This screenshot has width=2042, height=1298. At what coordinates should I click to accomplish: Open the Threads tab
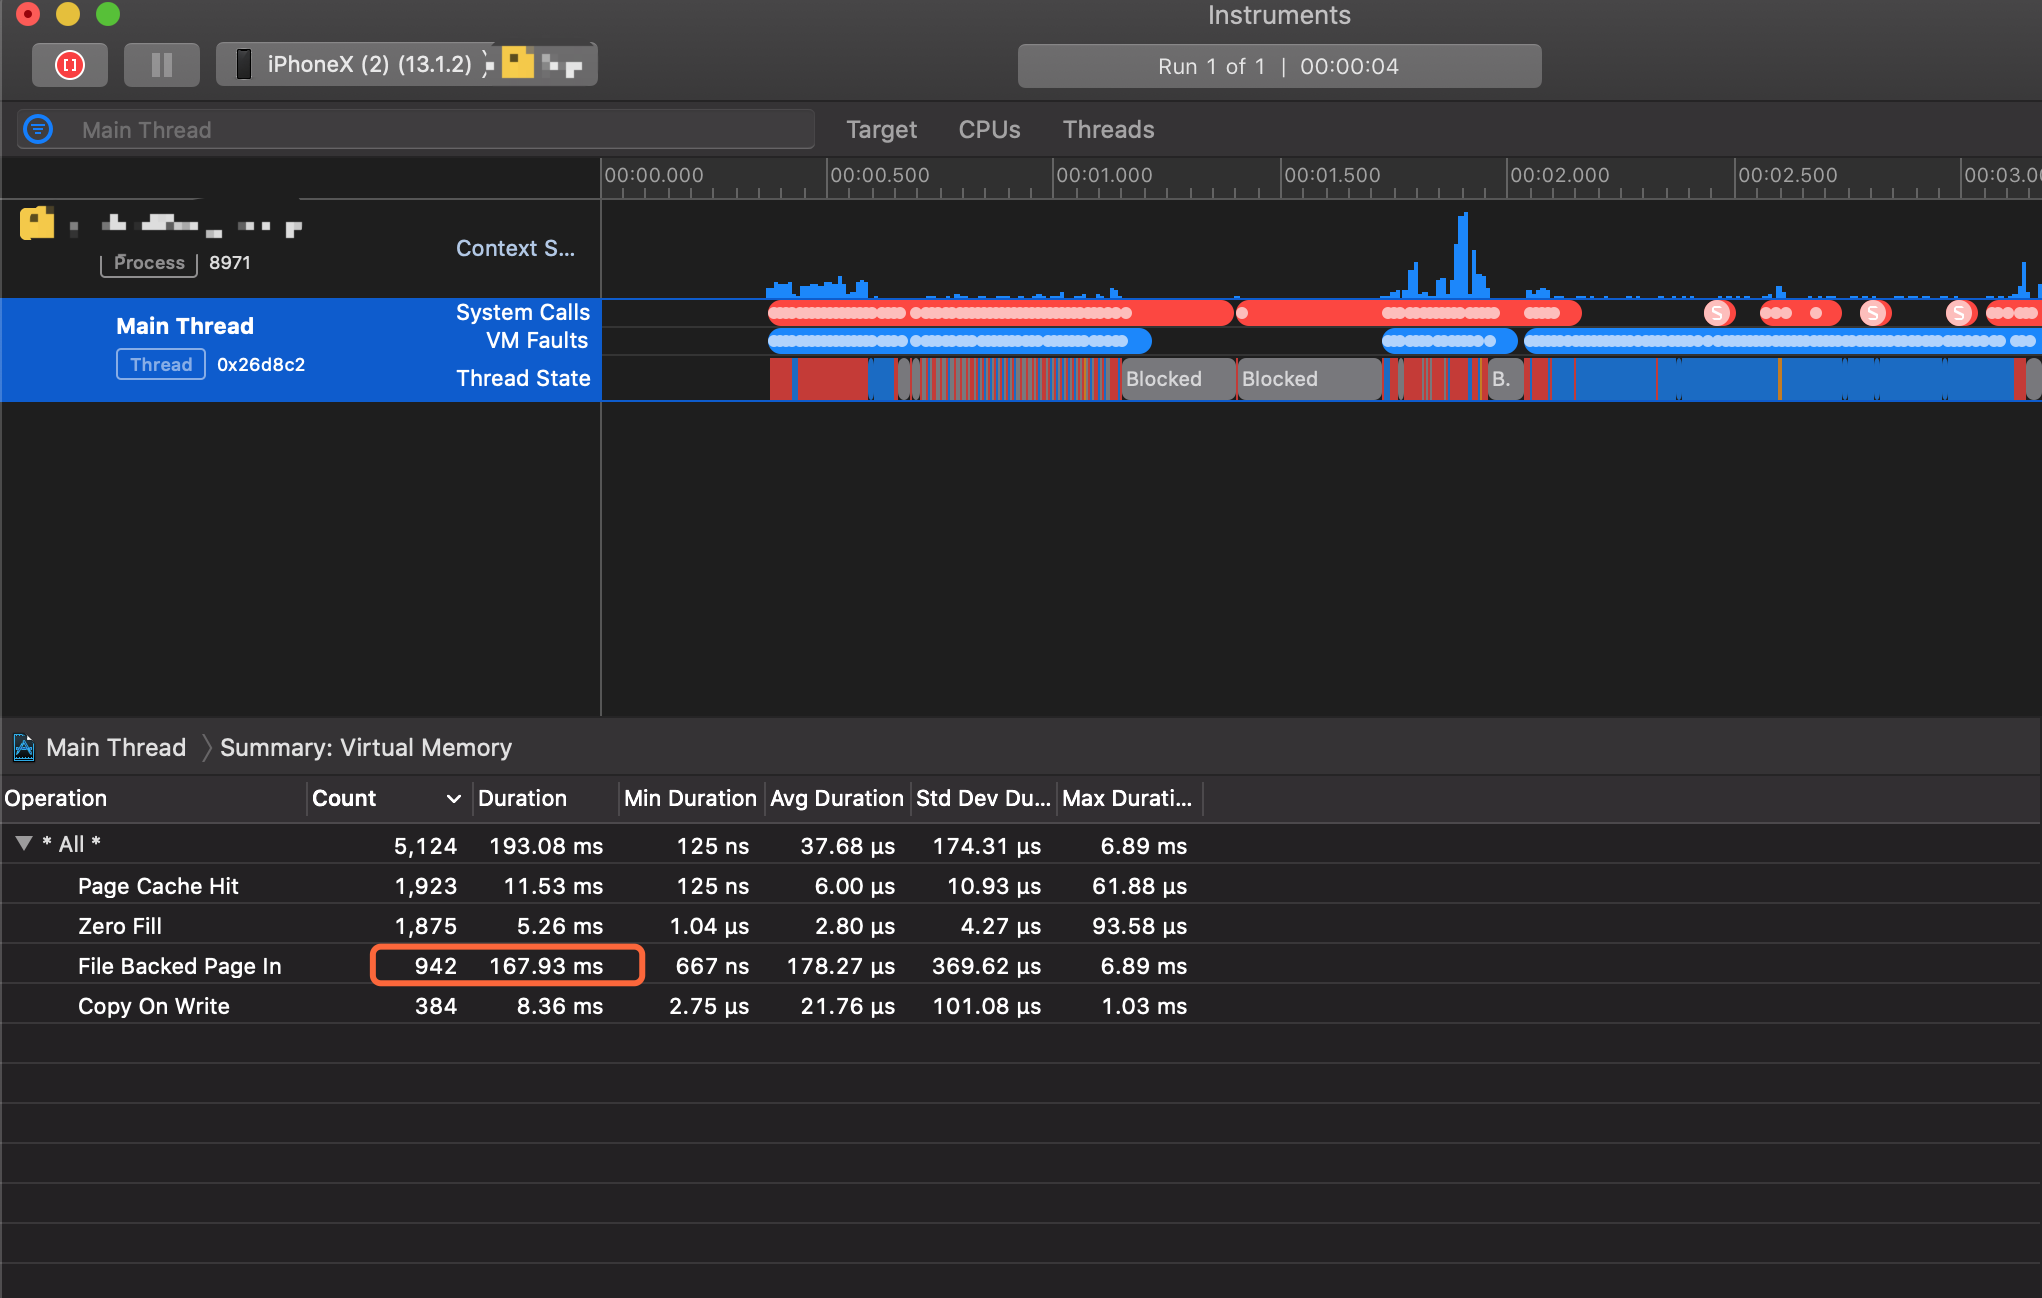pos(1108,130)
